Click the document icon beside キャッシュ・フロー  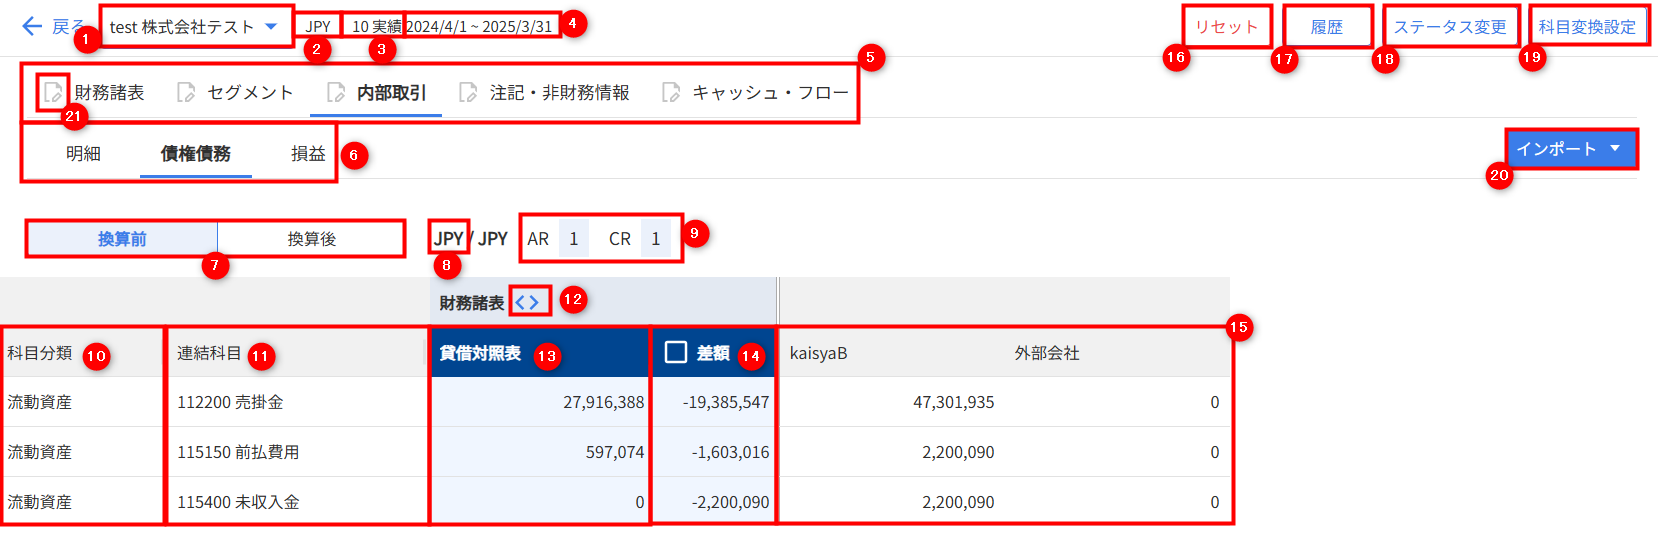(x=671, y=93)
